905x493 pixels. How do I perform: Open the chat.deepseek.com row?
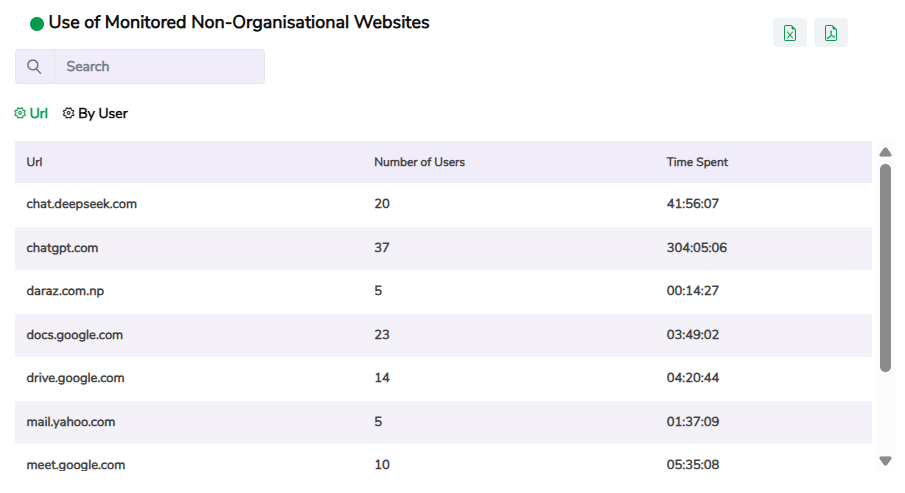(82, 204)
